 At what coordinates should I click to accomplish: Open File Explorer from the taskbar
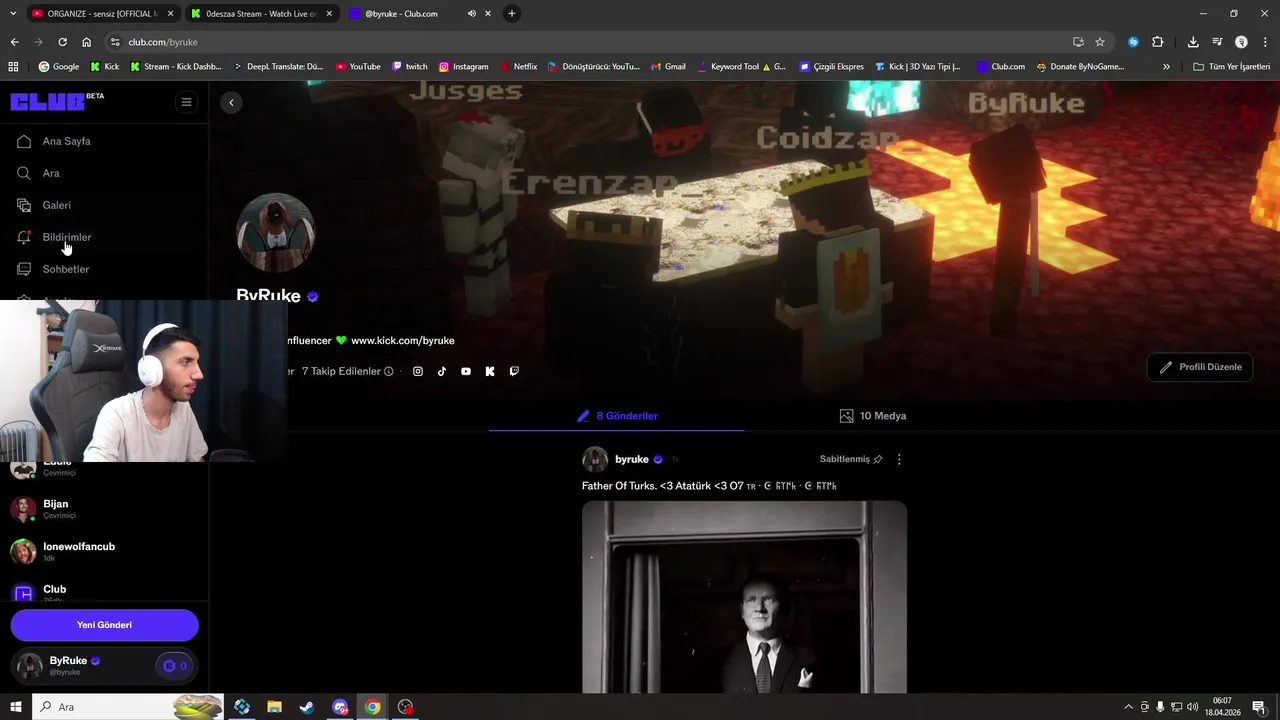click(x=274, y=707)
